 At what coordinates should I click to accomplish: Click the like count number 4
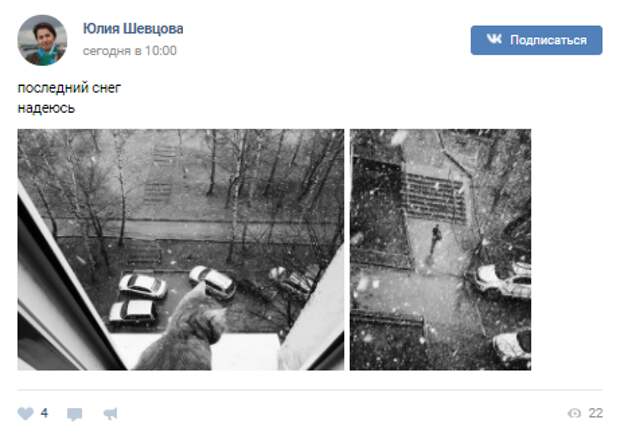[44, 413]
